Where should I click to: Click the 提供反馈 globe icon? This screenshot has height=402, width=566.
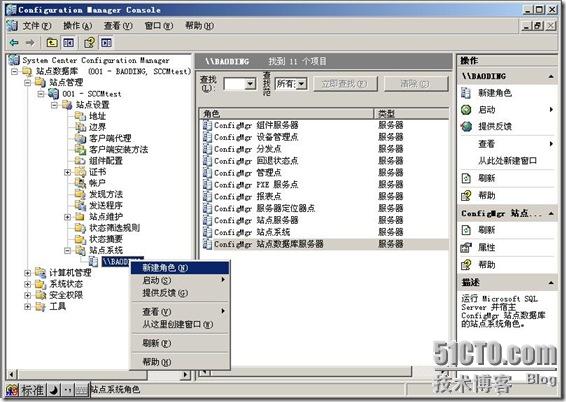tap(466, 126)
